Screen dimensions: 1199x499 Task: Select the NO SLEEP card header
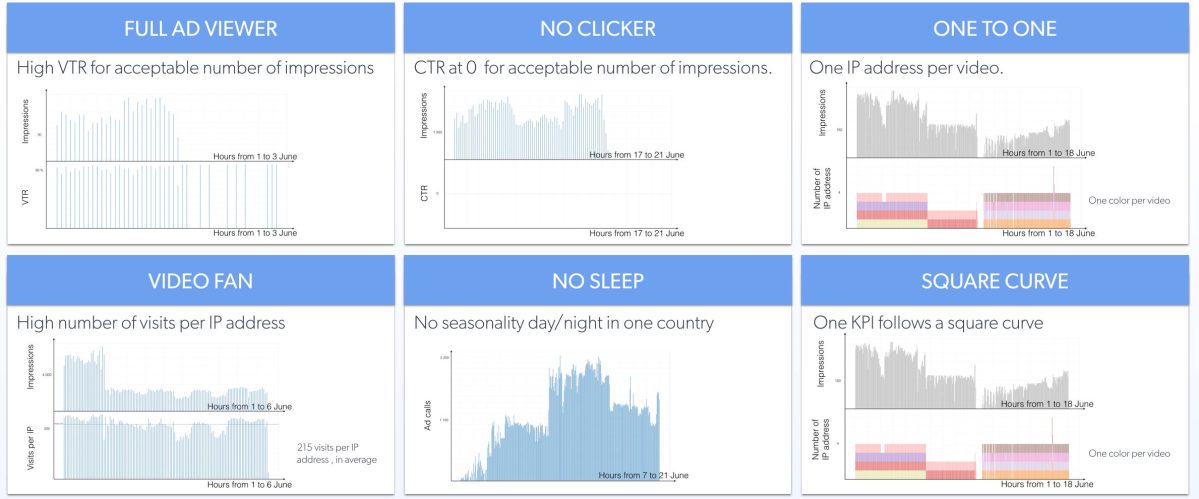tap(597, 281)
